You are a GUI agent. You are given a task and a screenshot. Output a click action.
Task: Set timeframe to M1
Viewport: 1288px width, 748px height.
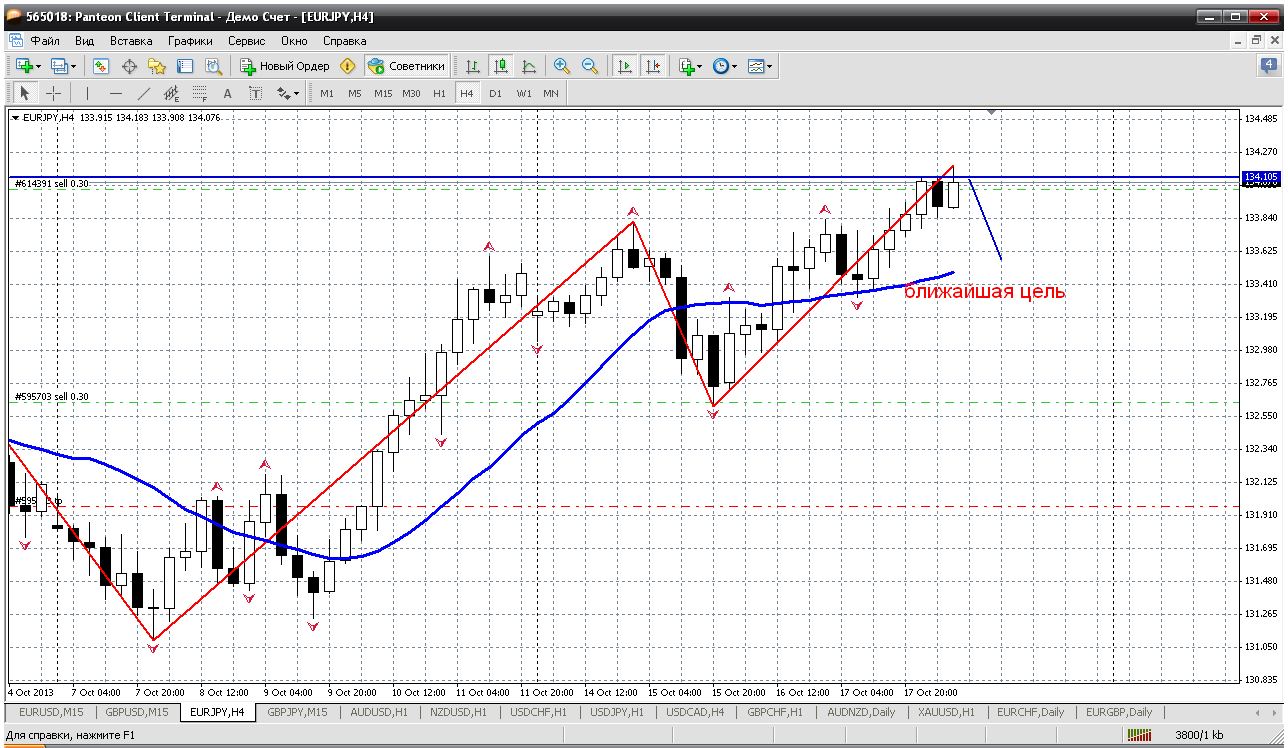(327, 93)
